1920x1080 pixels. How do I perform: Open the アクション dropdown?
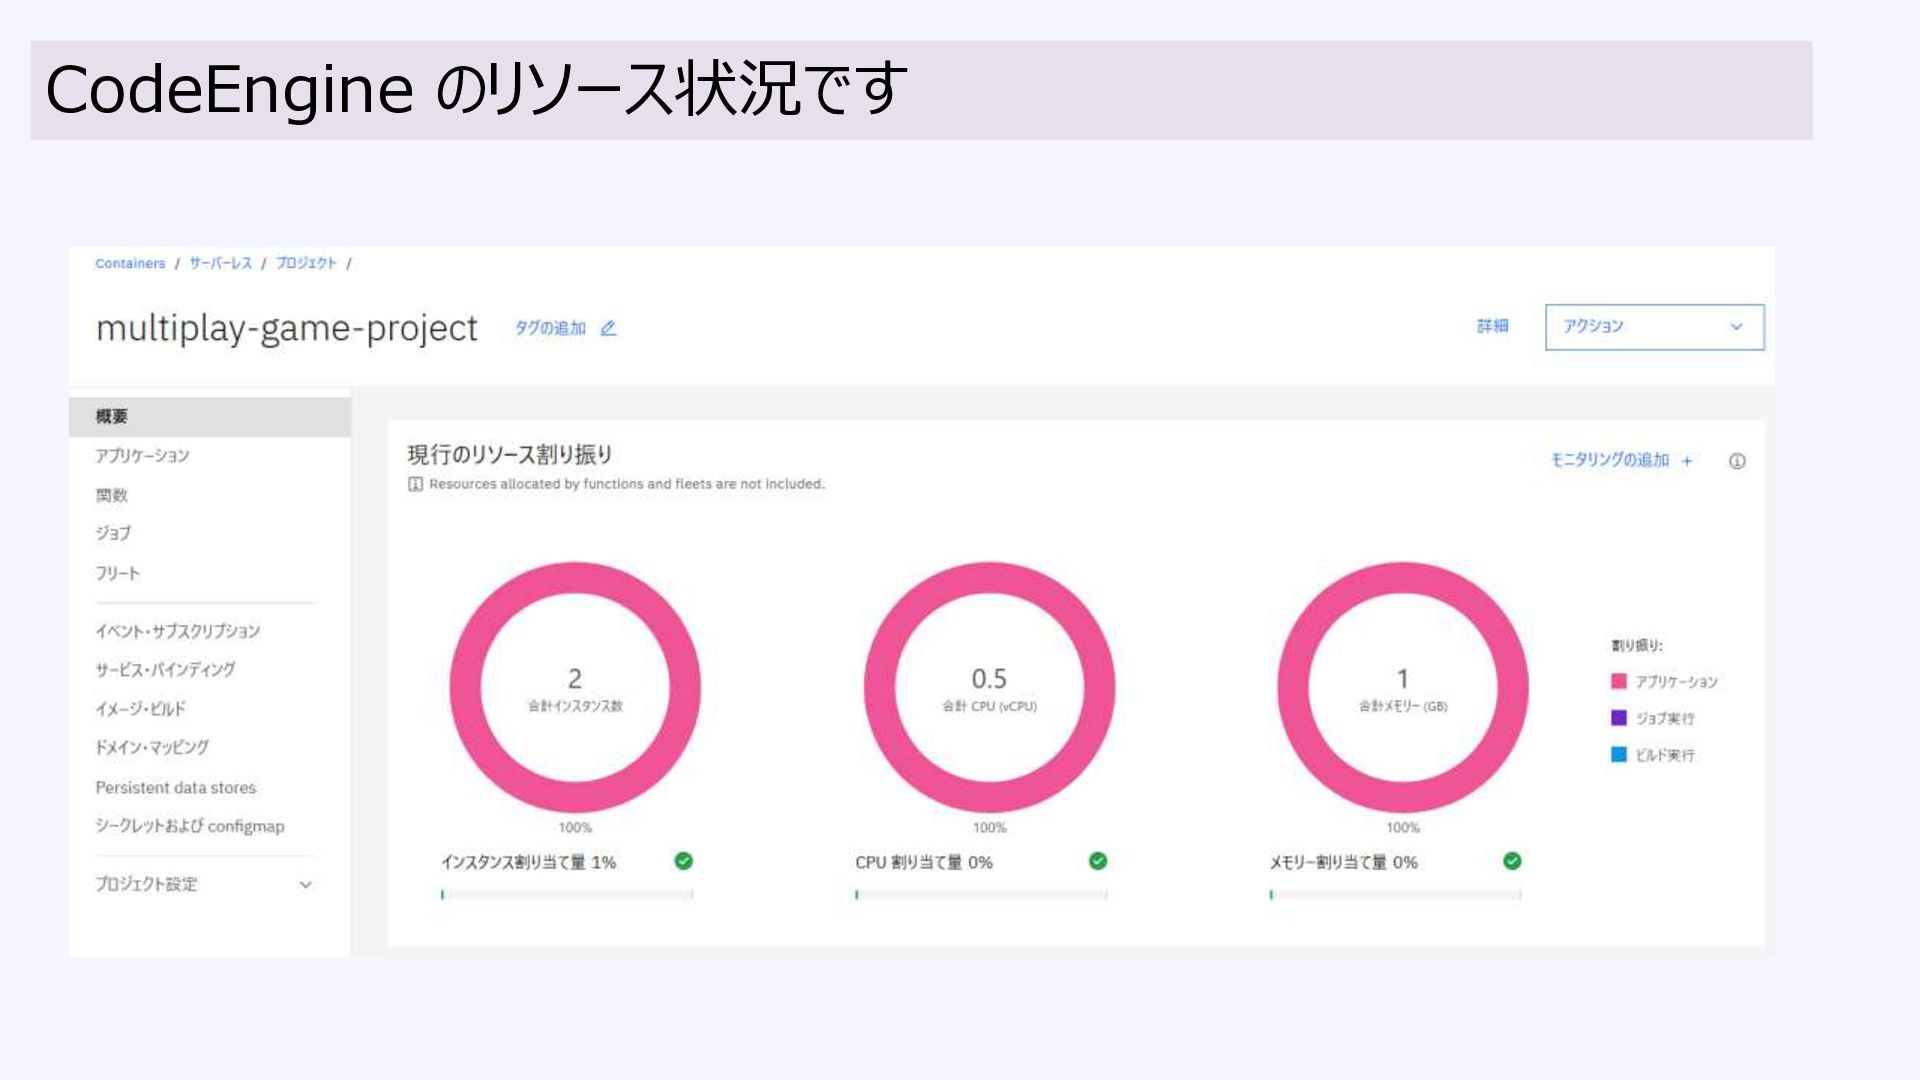pos(1655,327)
